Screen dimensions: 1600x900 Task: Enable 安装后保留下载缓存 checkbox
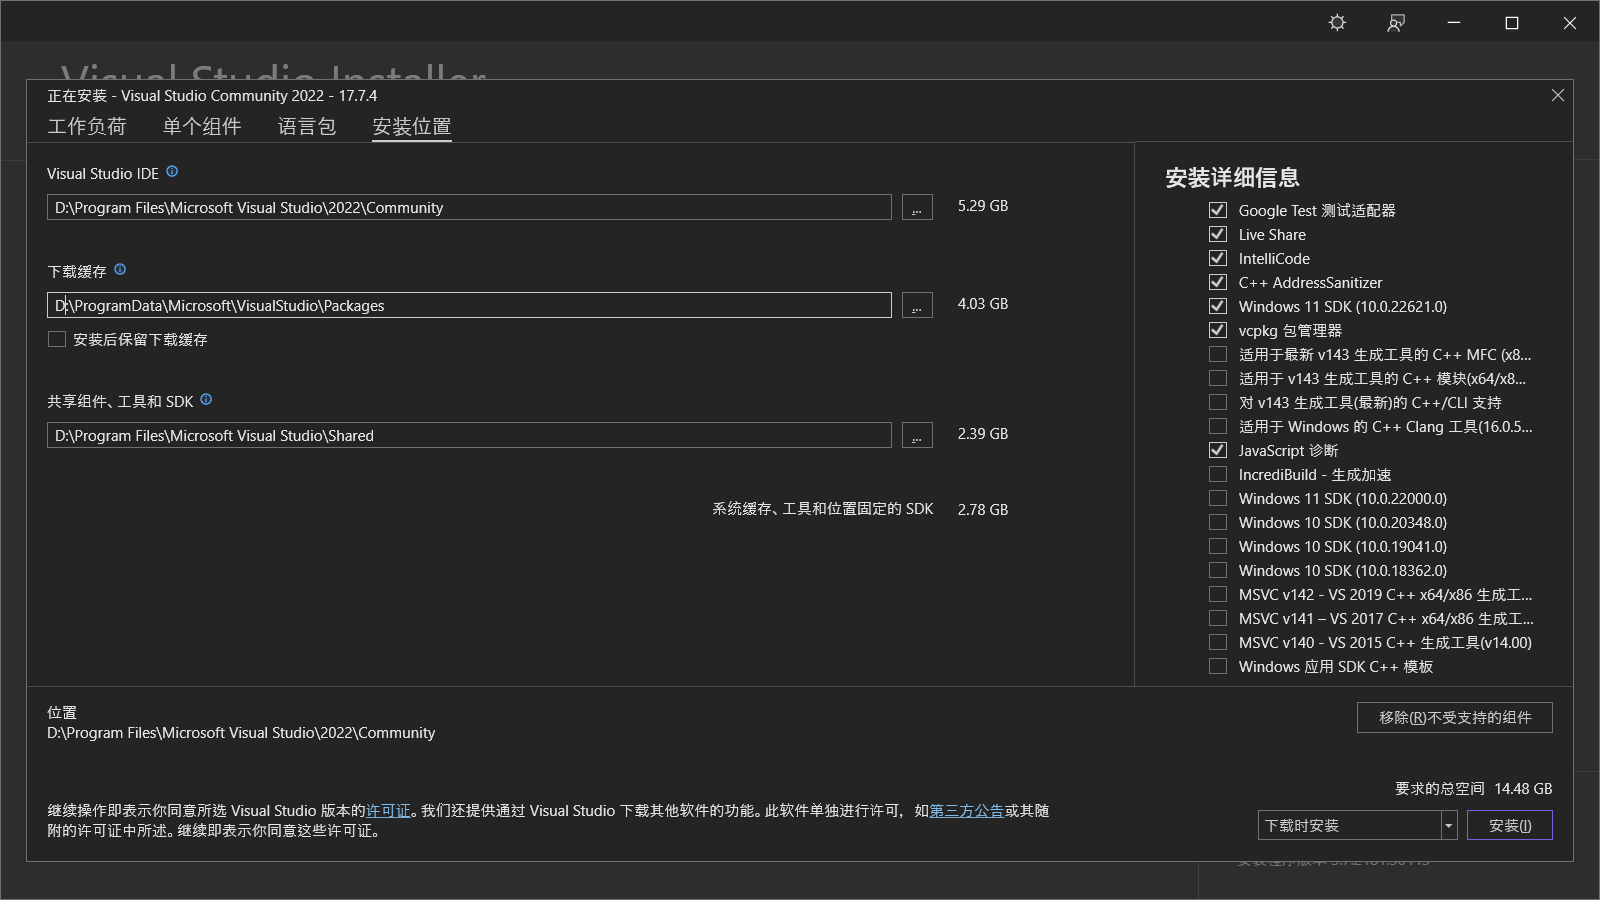(x=57, y=339)
